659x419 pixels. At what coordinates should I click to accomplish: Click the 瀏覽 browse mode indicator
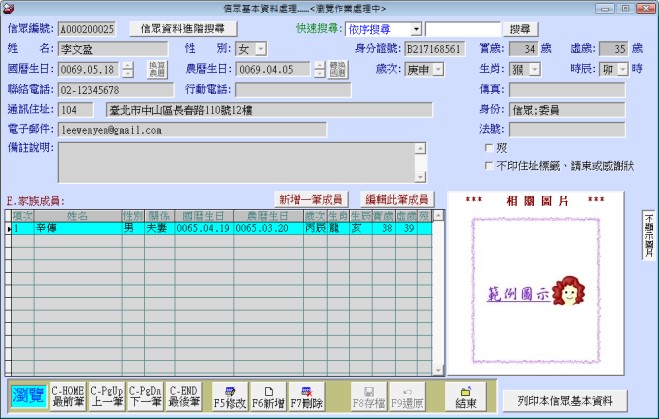coord(29,396)
